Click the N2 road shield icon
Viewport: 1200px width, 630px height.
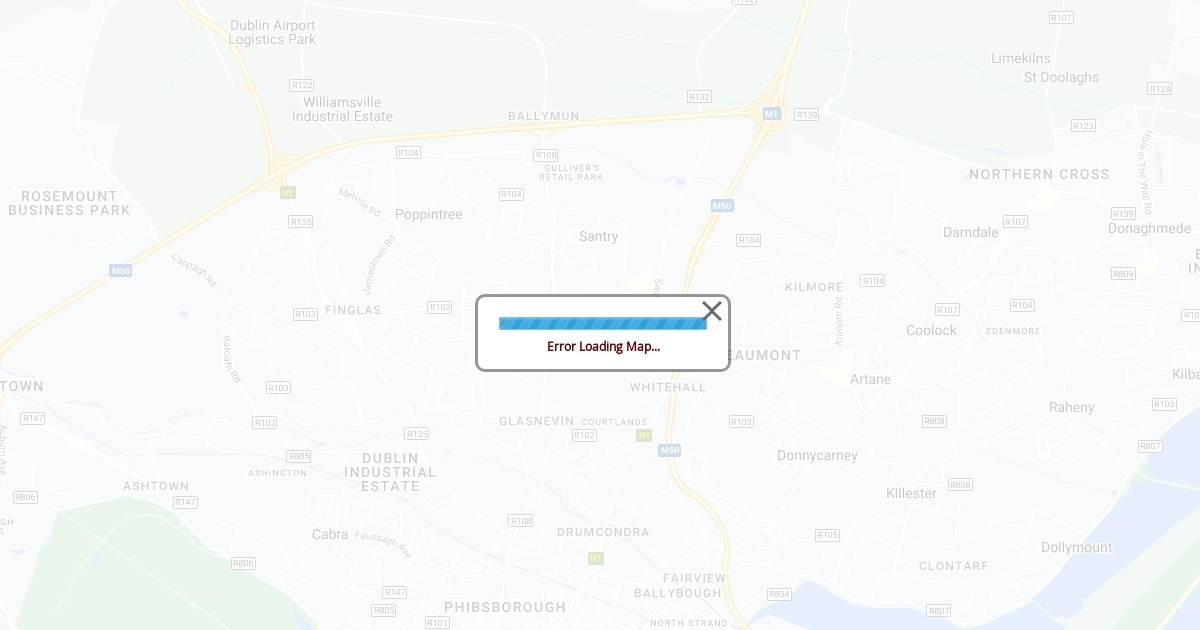(288, 192)
